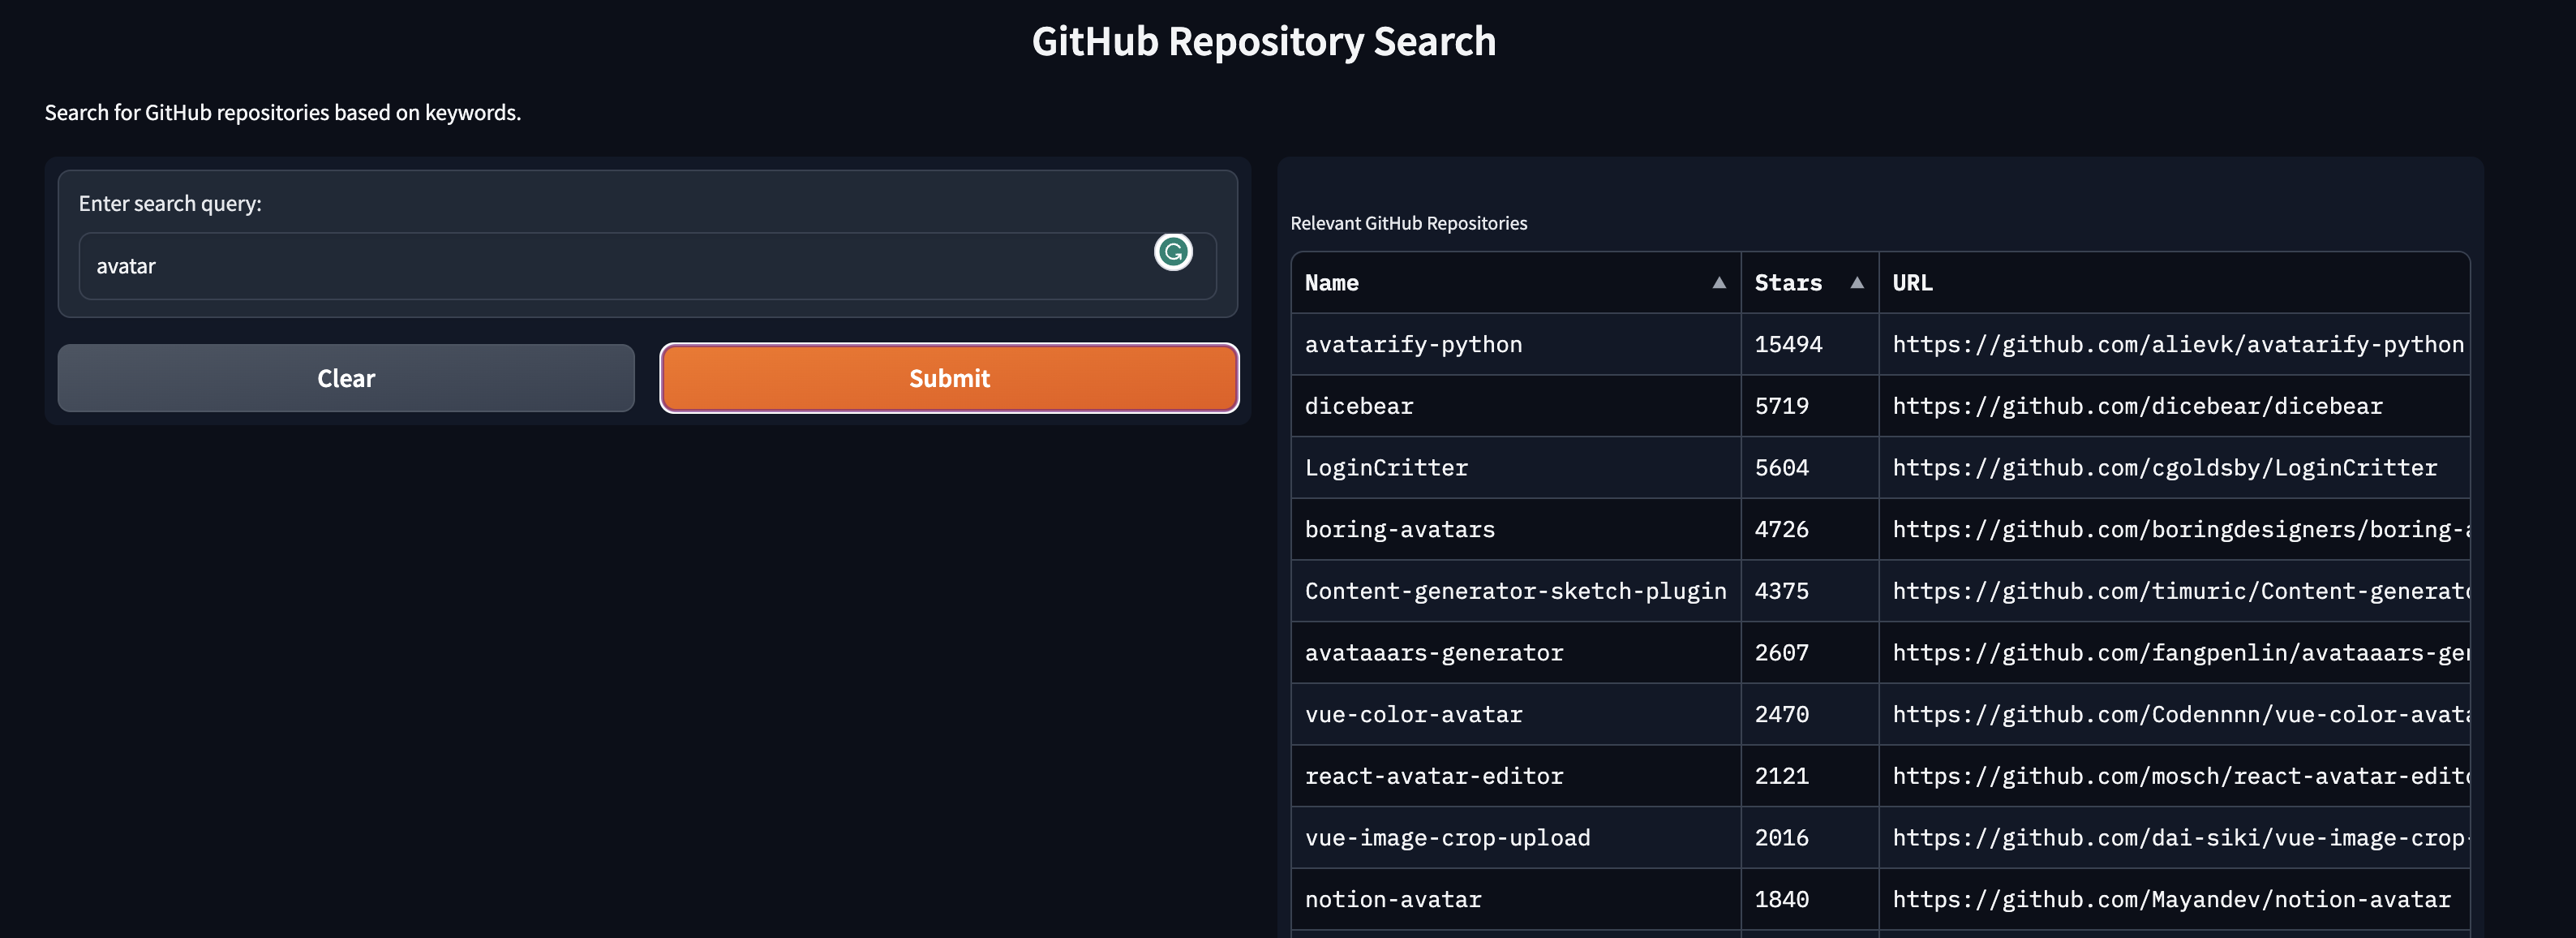
Task: Click the Enter search query label
Action: point(170,204)
